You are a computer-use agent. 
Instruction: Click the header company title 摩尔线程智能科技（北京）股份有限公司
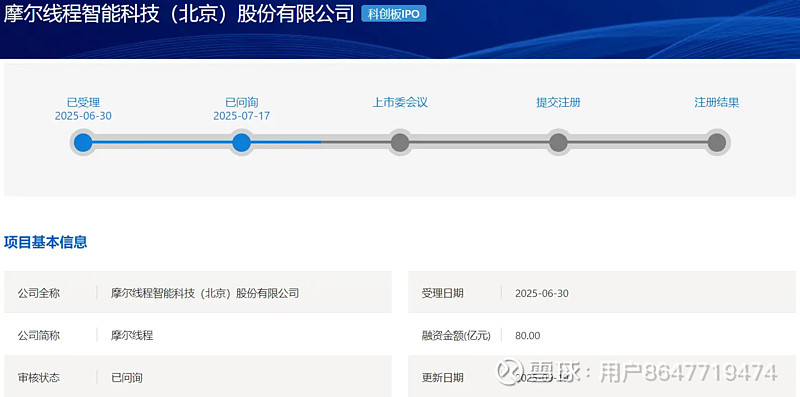coord(179,14)
